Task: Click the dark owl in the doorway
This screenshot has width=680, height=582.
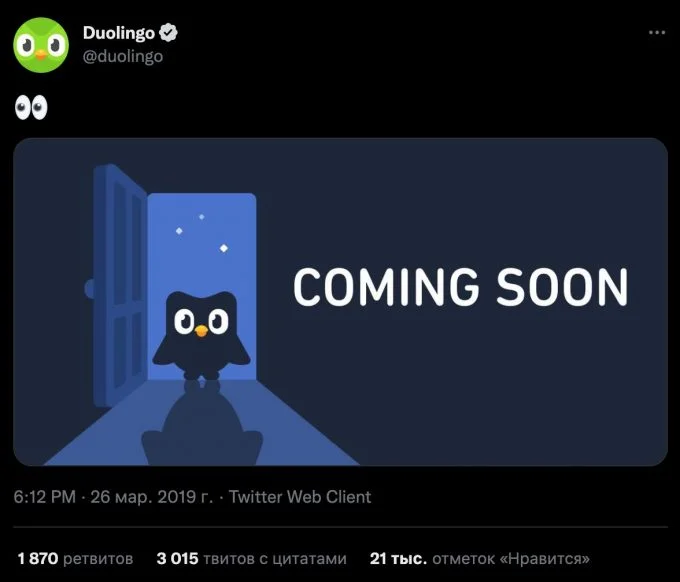Action: (201, 335)
